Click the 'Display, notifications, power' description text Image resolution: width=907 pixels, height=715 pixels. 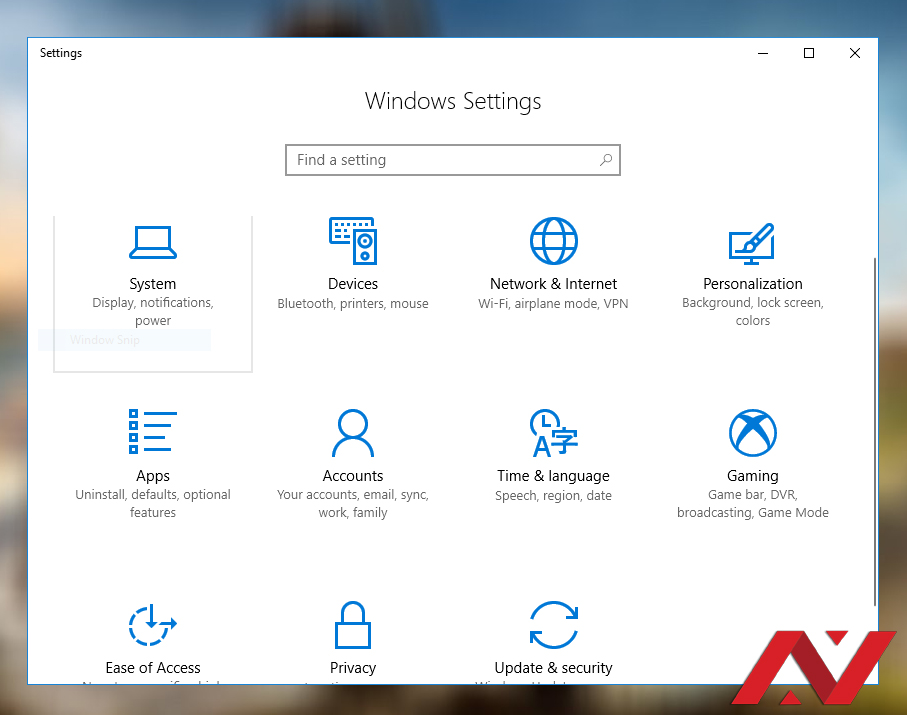point(153,311)
